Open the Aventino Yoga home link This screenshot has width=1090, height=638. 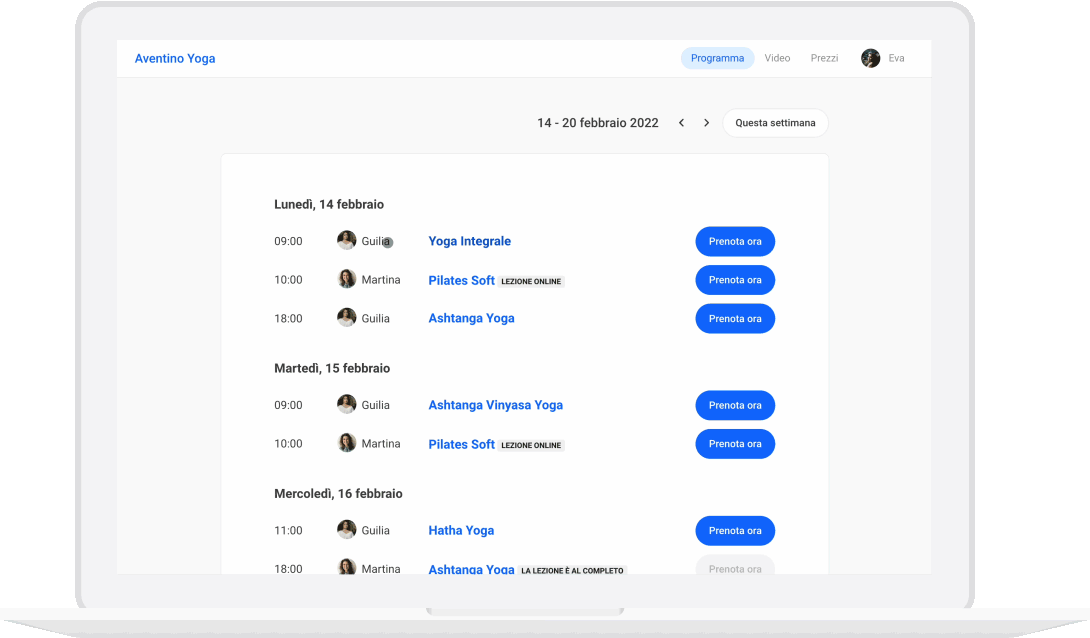(x=175, y=58)
